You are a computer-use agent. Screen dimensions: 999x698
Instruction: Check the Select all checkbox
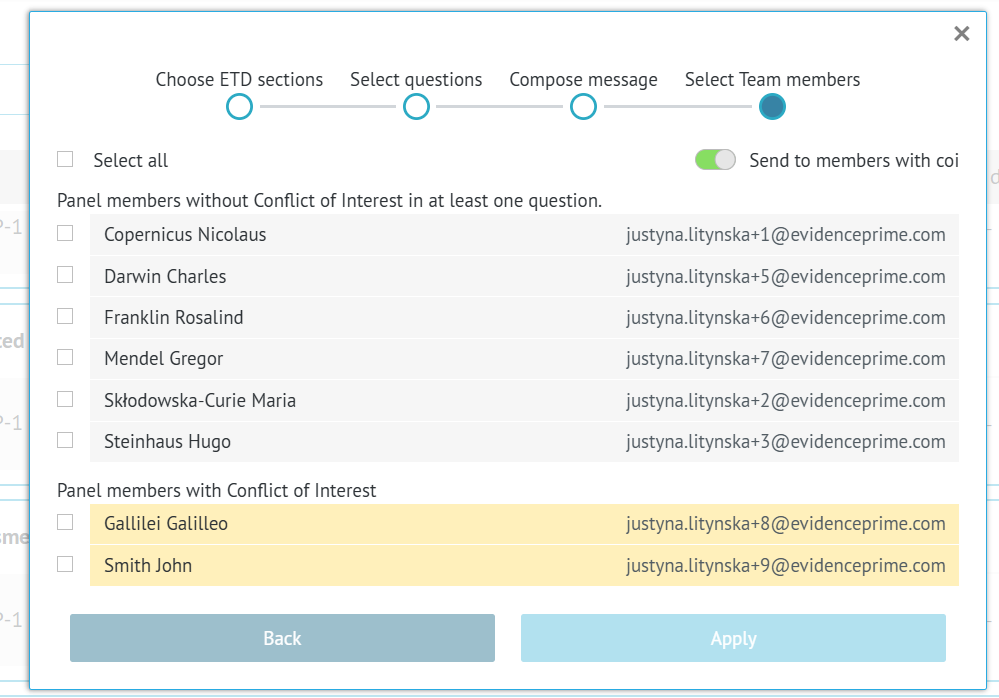(x=66, y=159)
